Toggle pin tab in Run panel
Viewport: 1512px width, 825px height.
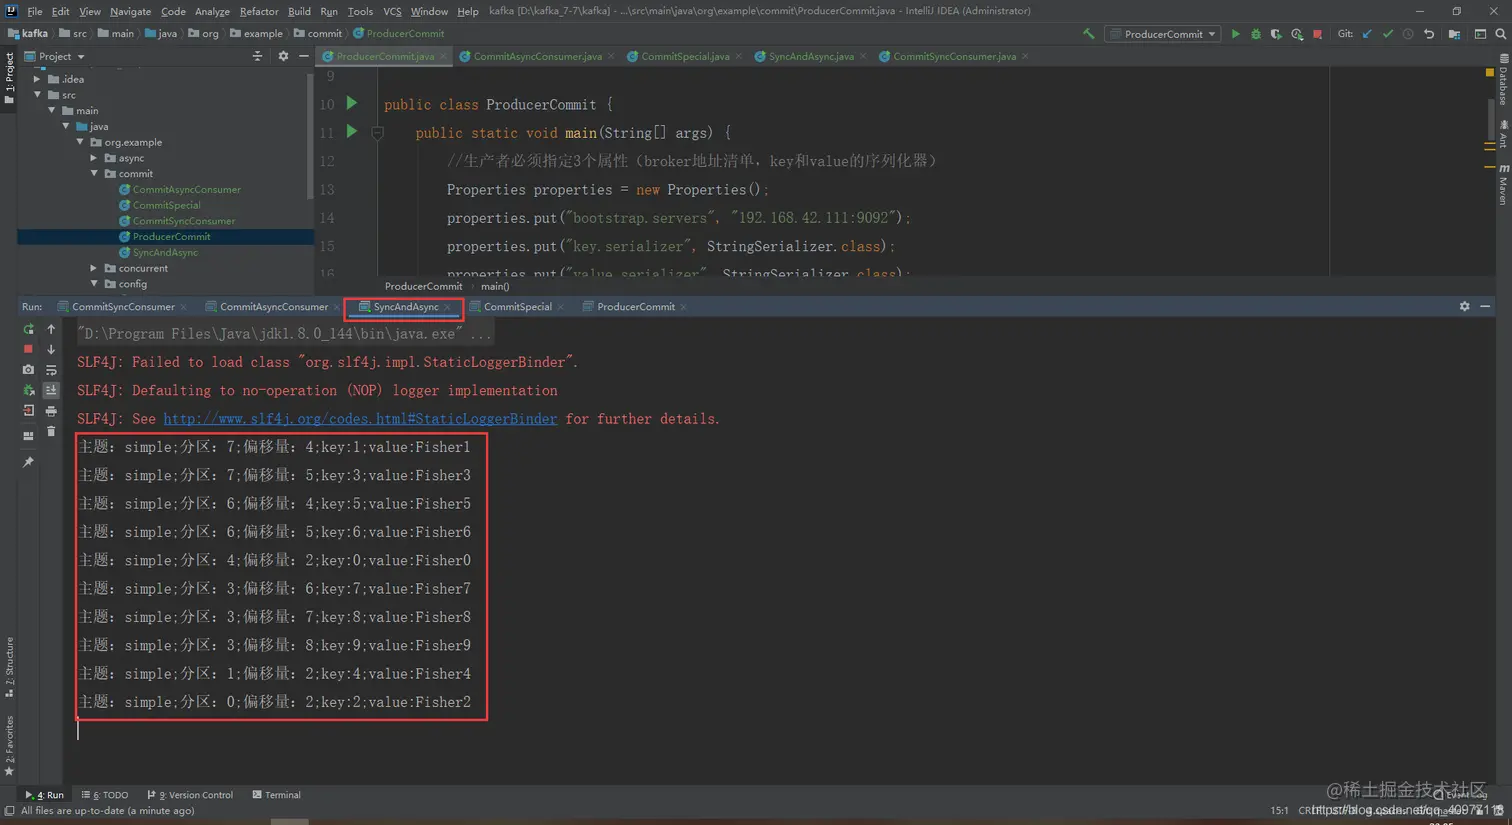pos(28,462)
